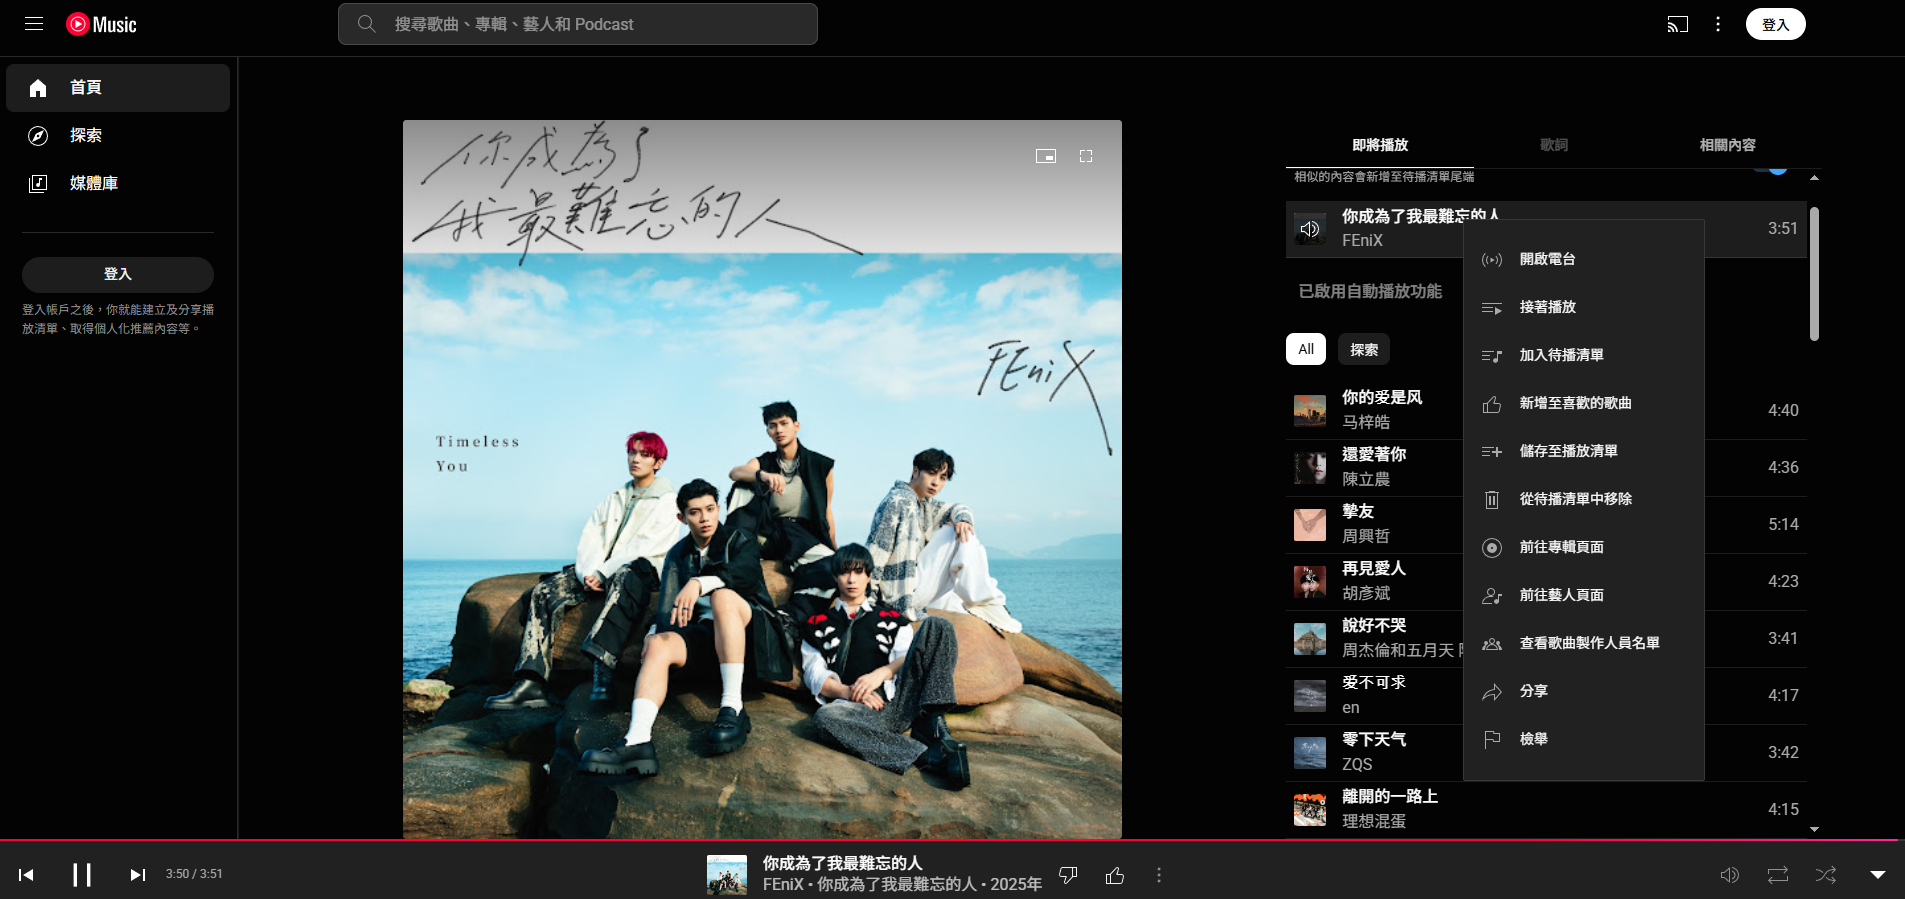Pause the current song
1905x899 pixels.
(x=82, y=875)
